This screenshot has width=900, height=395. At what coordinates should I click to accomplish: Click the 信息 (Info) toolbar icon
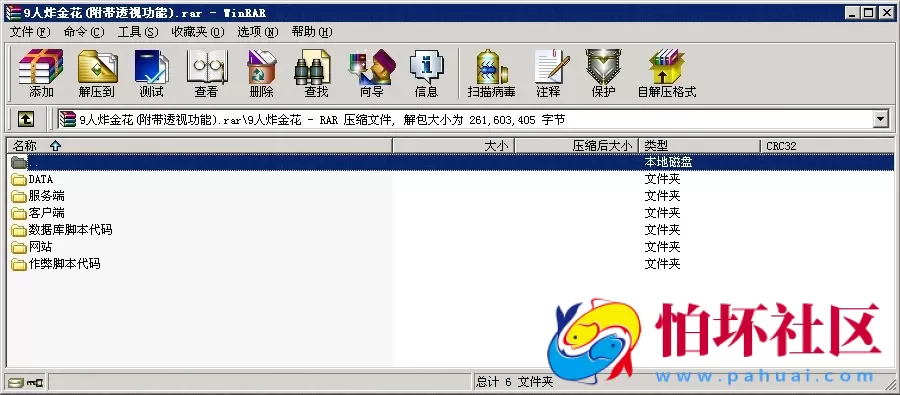[x=426, y=73]
